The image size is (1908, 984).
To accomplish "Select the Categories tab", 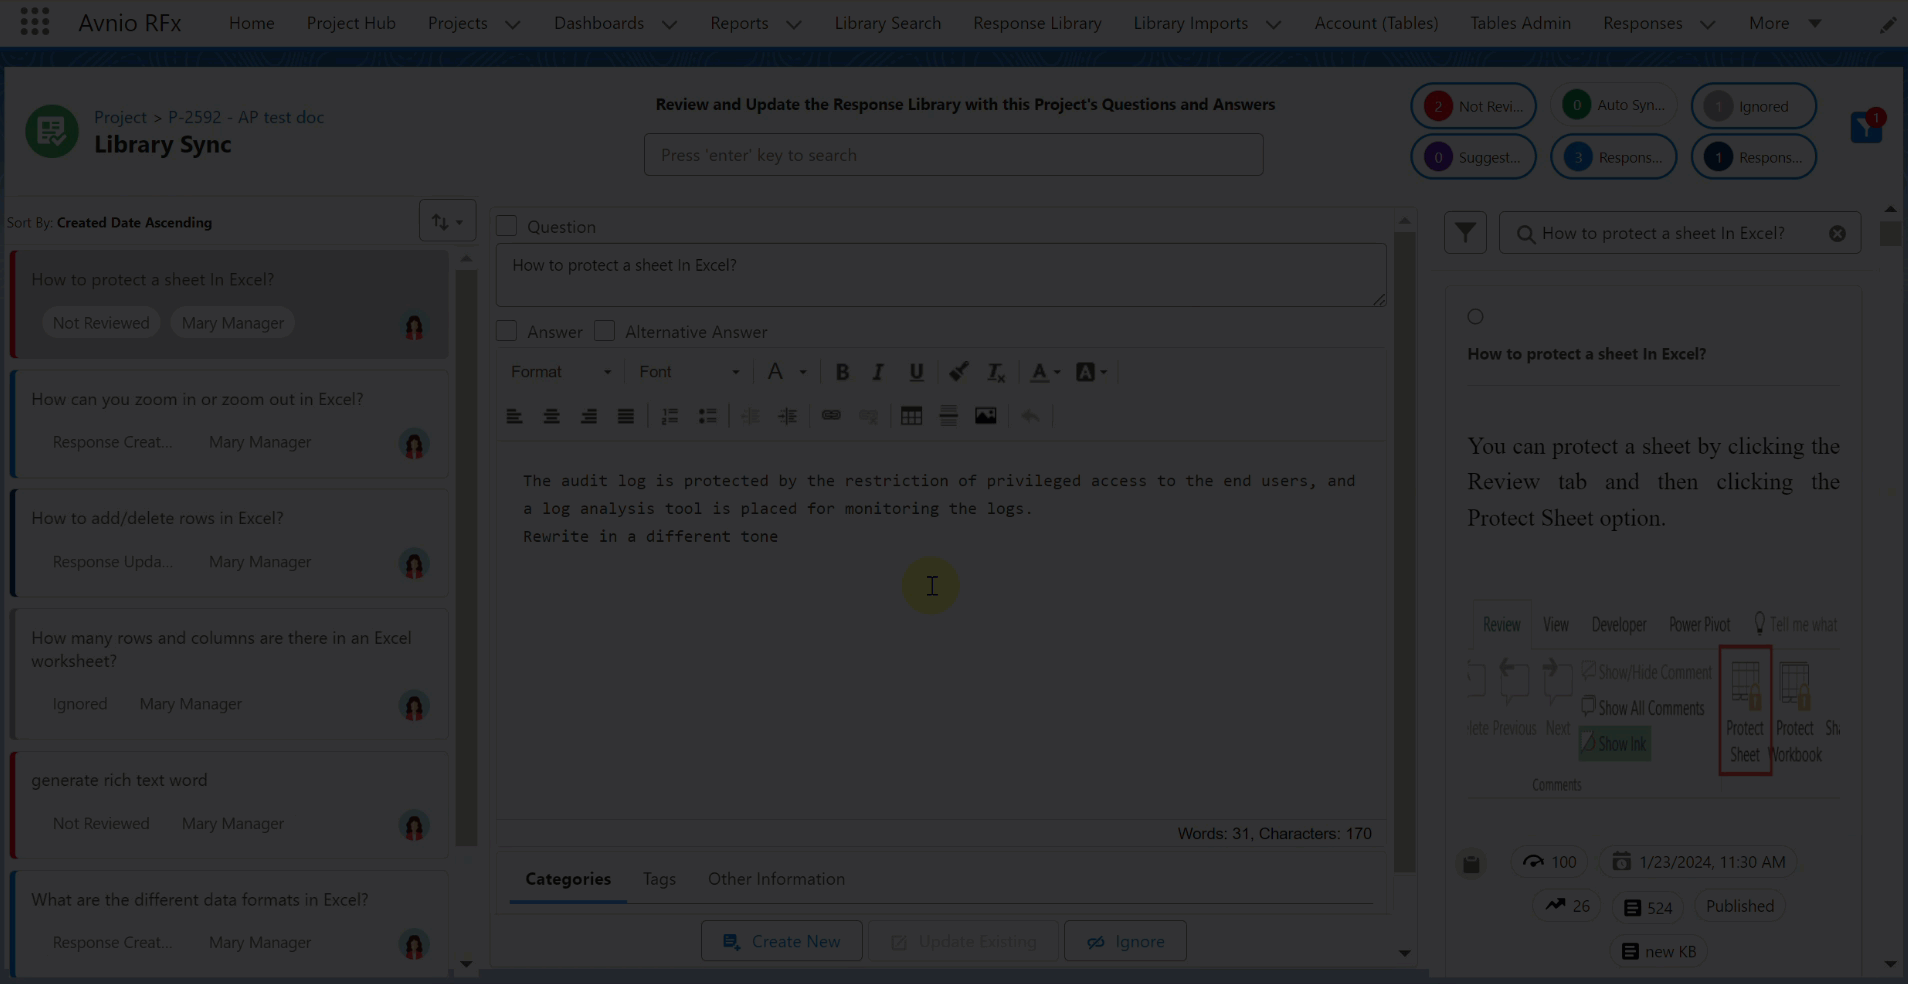I will tap(568, 879).
